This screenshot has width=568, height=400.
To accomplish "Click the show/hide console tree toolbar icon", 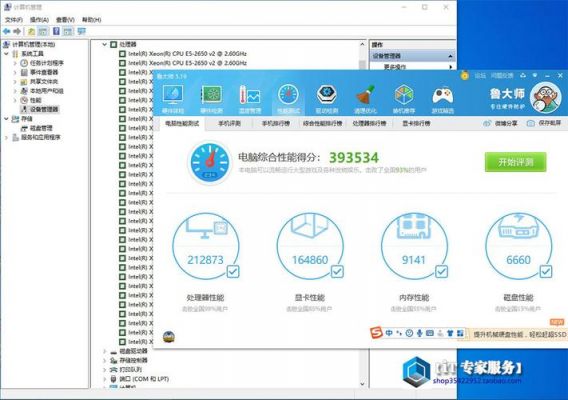I will pyautogui.click(x=43, y=32).
